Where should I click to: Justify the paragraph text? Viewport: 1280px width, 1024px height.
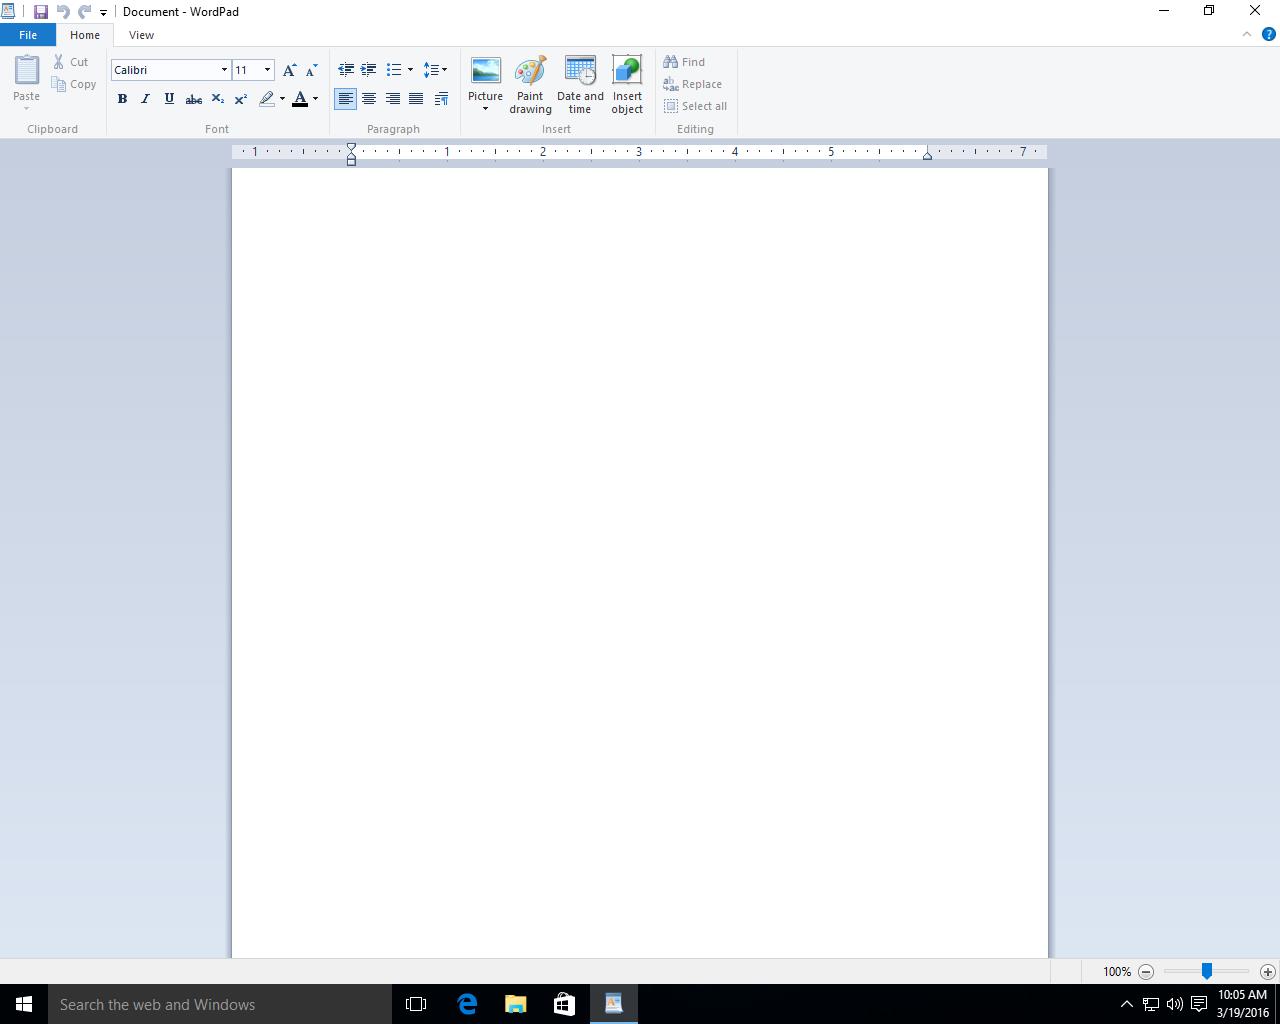coord(416,99)
